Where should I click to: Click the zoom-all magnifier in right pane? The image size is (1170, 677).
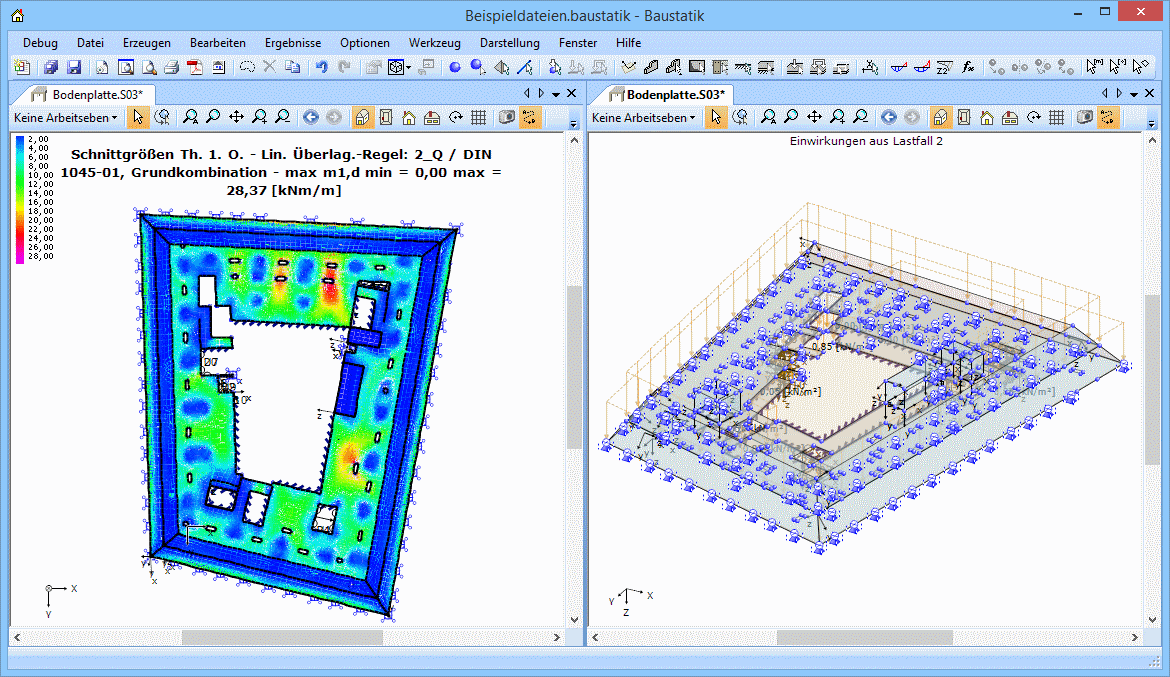pos(768,117)
